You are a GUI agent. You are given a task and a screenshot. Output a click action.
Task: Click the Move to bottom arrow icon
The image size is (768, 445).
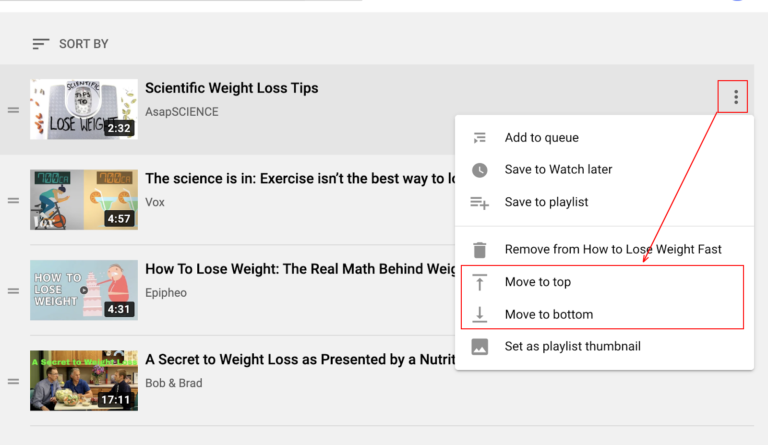(x=480, y=314)
